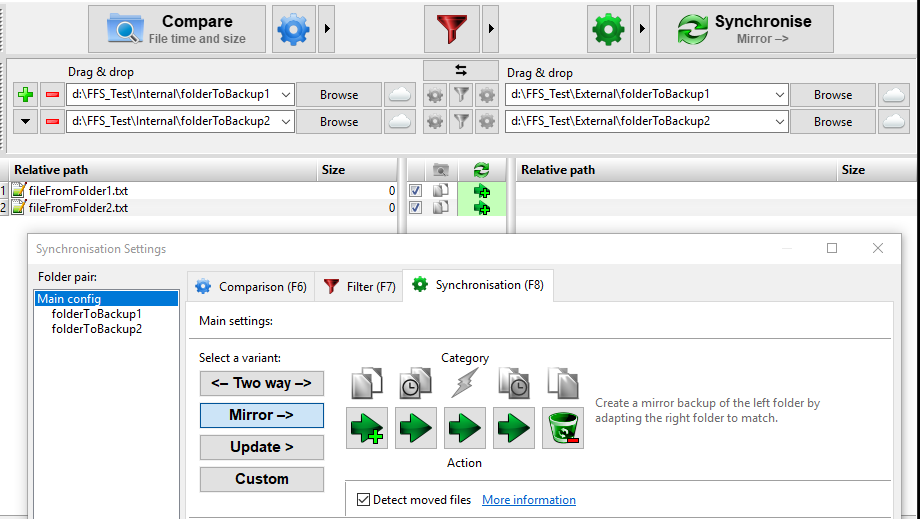Open the More information link

(529, 500)
